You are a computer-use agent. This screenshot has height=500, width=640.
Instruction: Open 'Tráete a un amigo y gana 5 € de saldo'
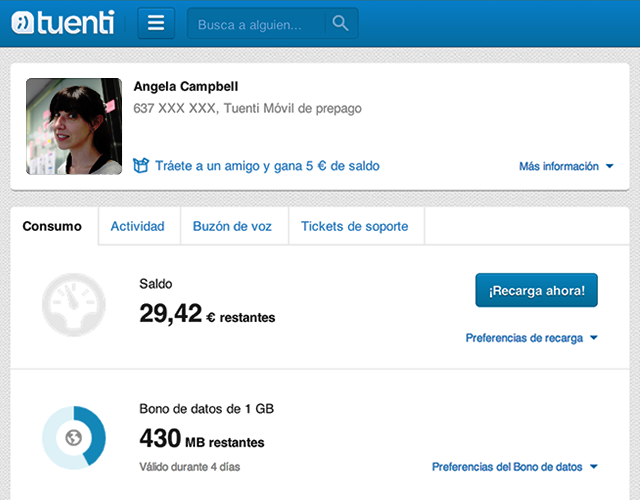coord(267,166)
